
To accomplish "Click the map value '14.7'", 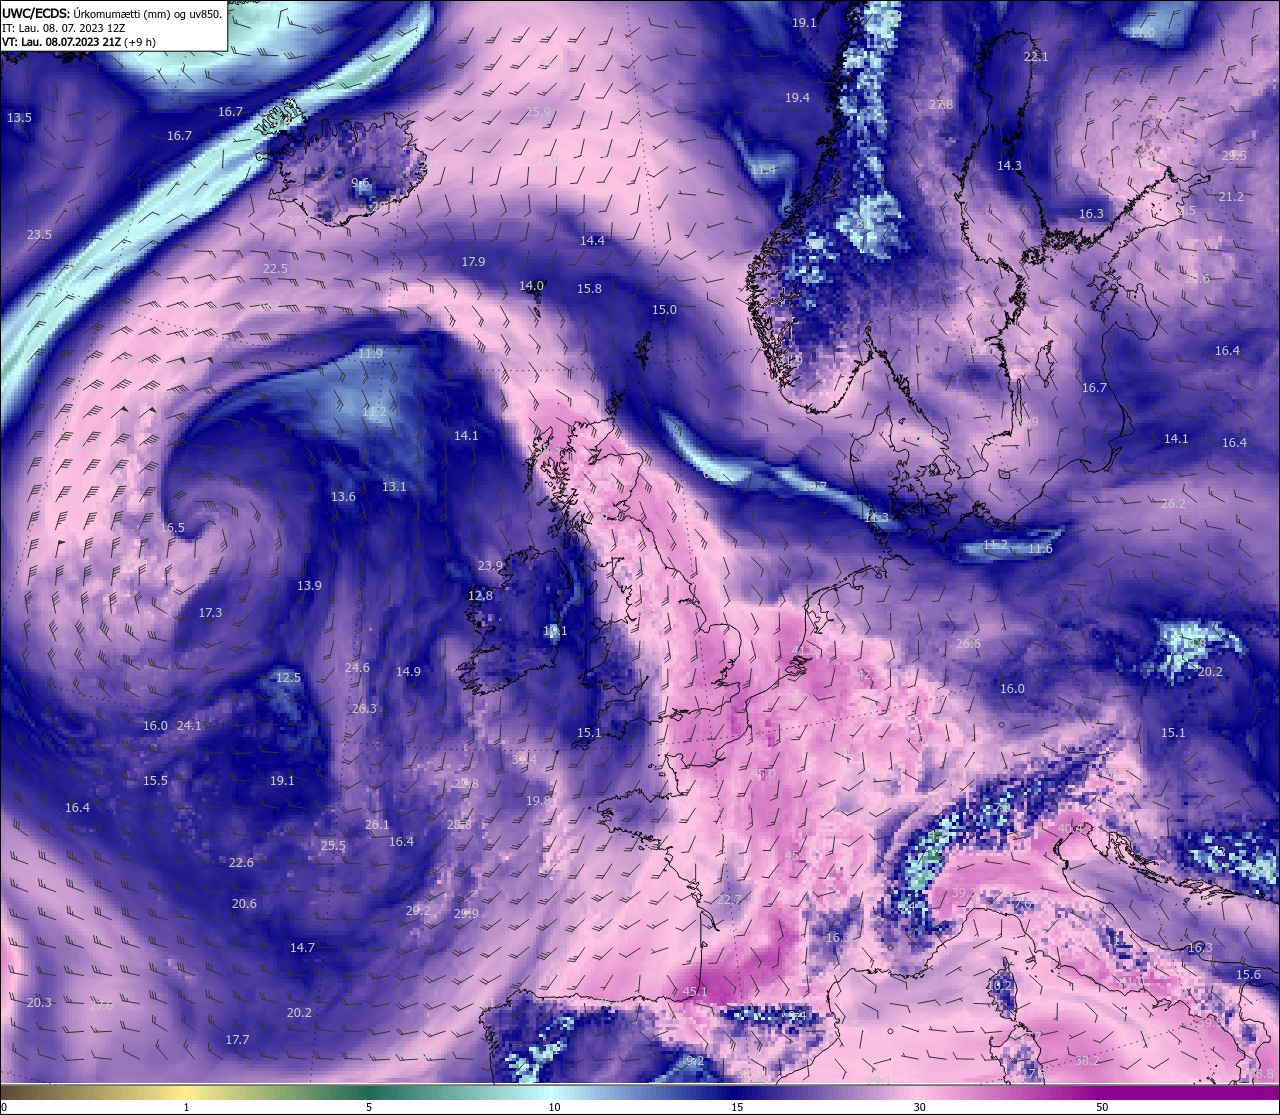I will coord(302,947).
